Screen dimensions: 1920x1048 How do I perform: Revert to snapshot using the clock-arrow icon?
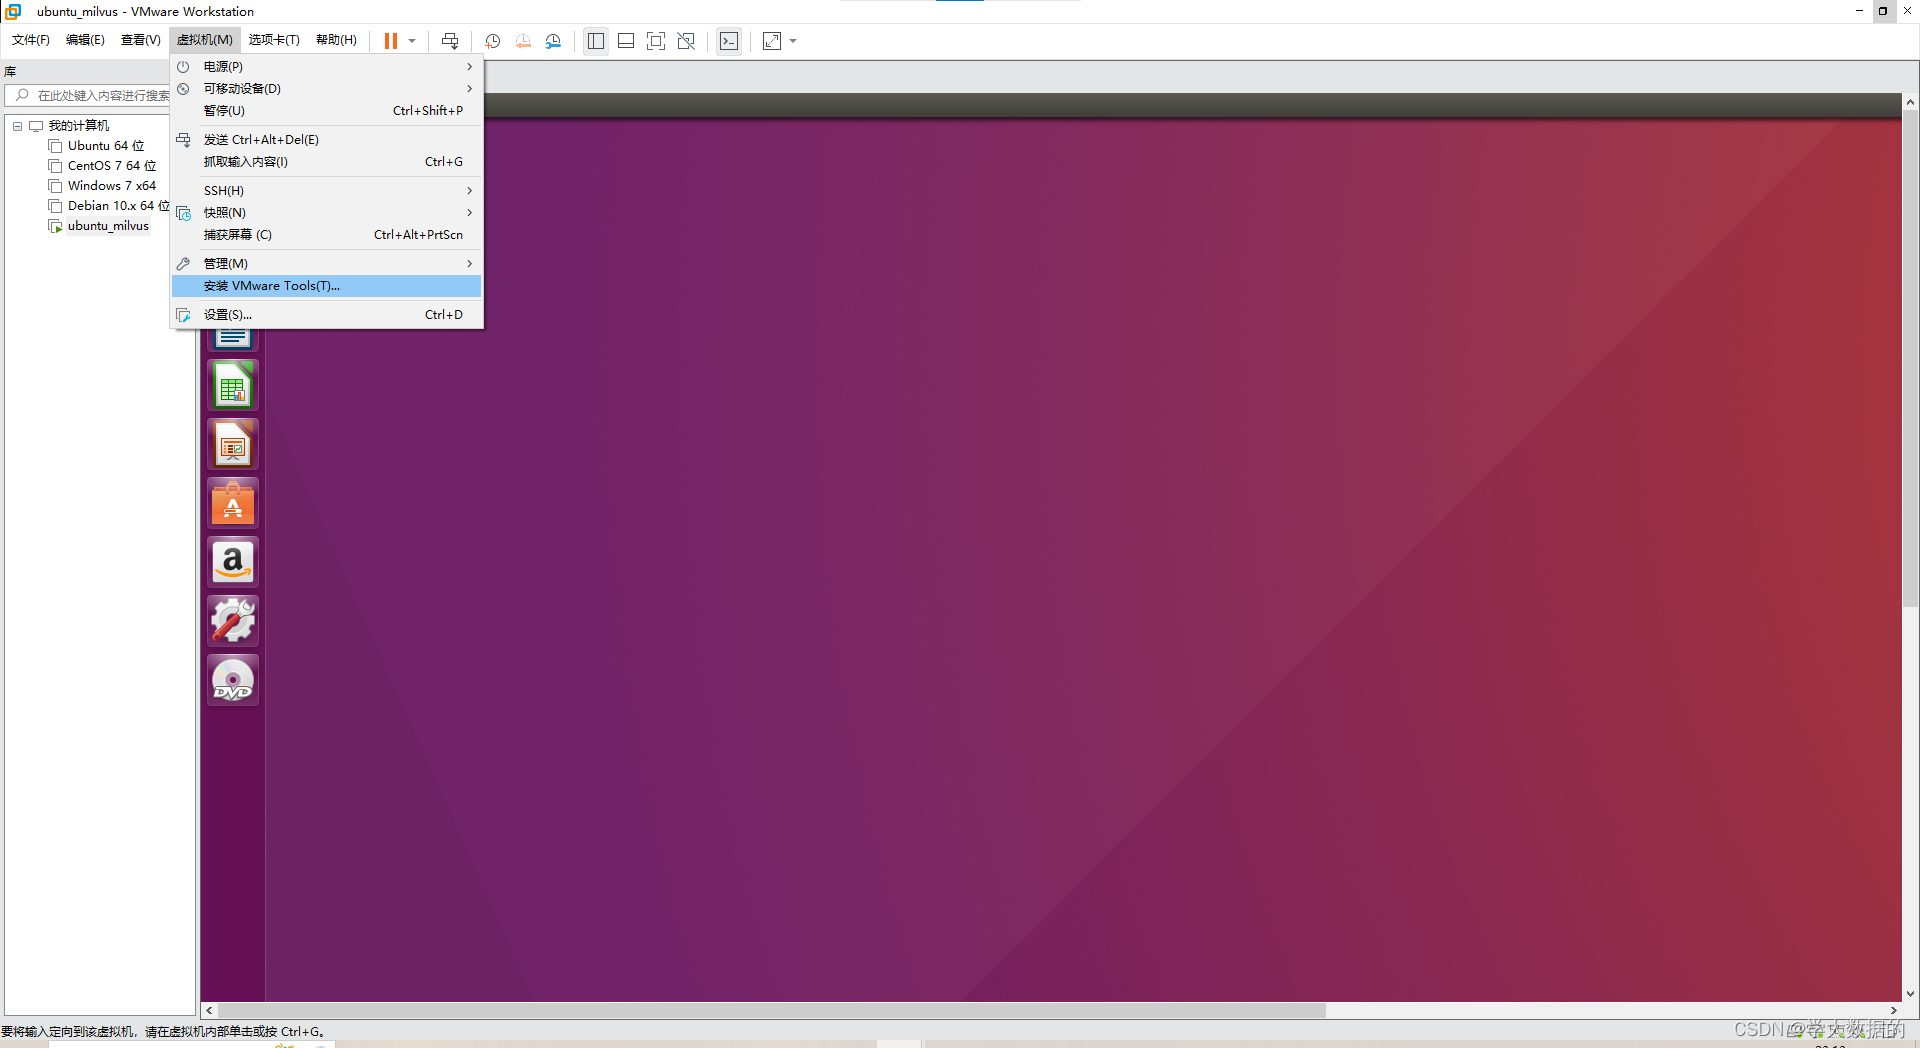coord(523,41)
